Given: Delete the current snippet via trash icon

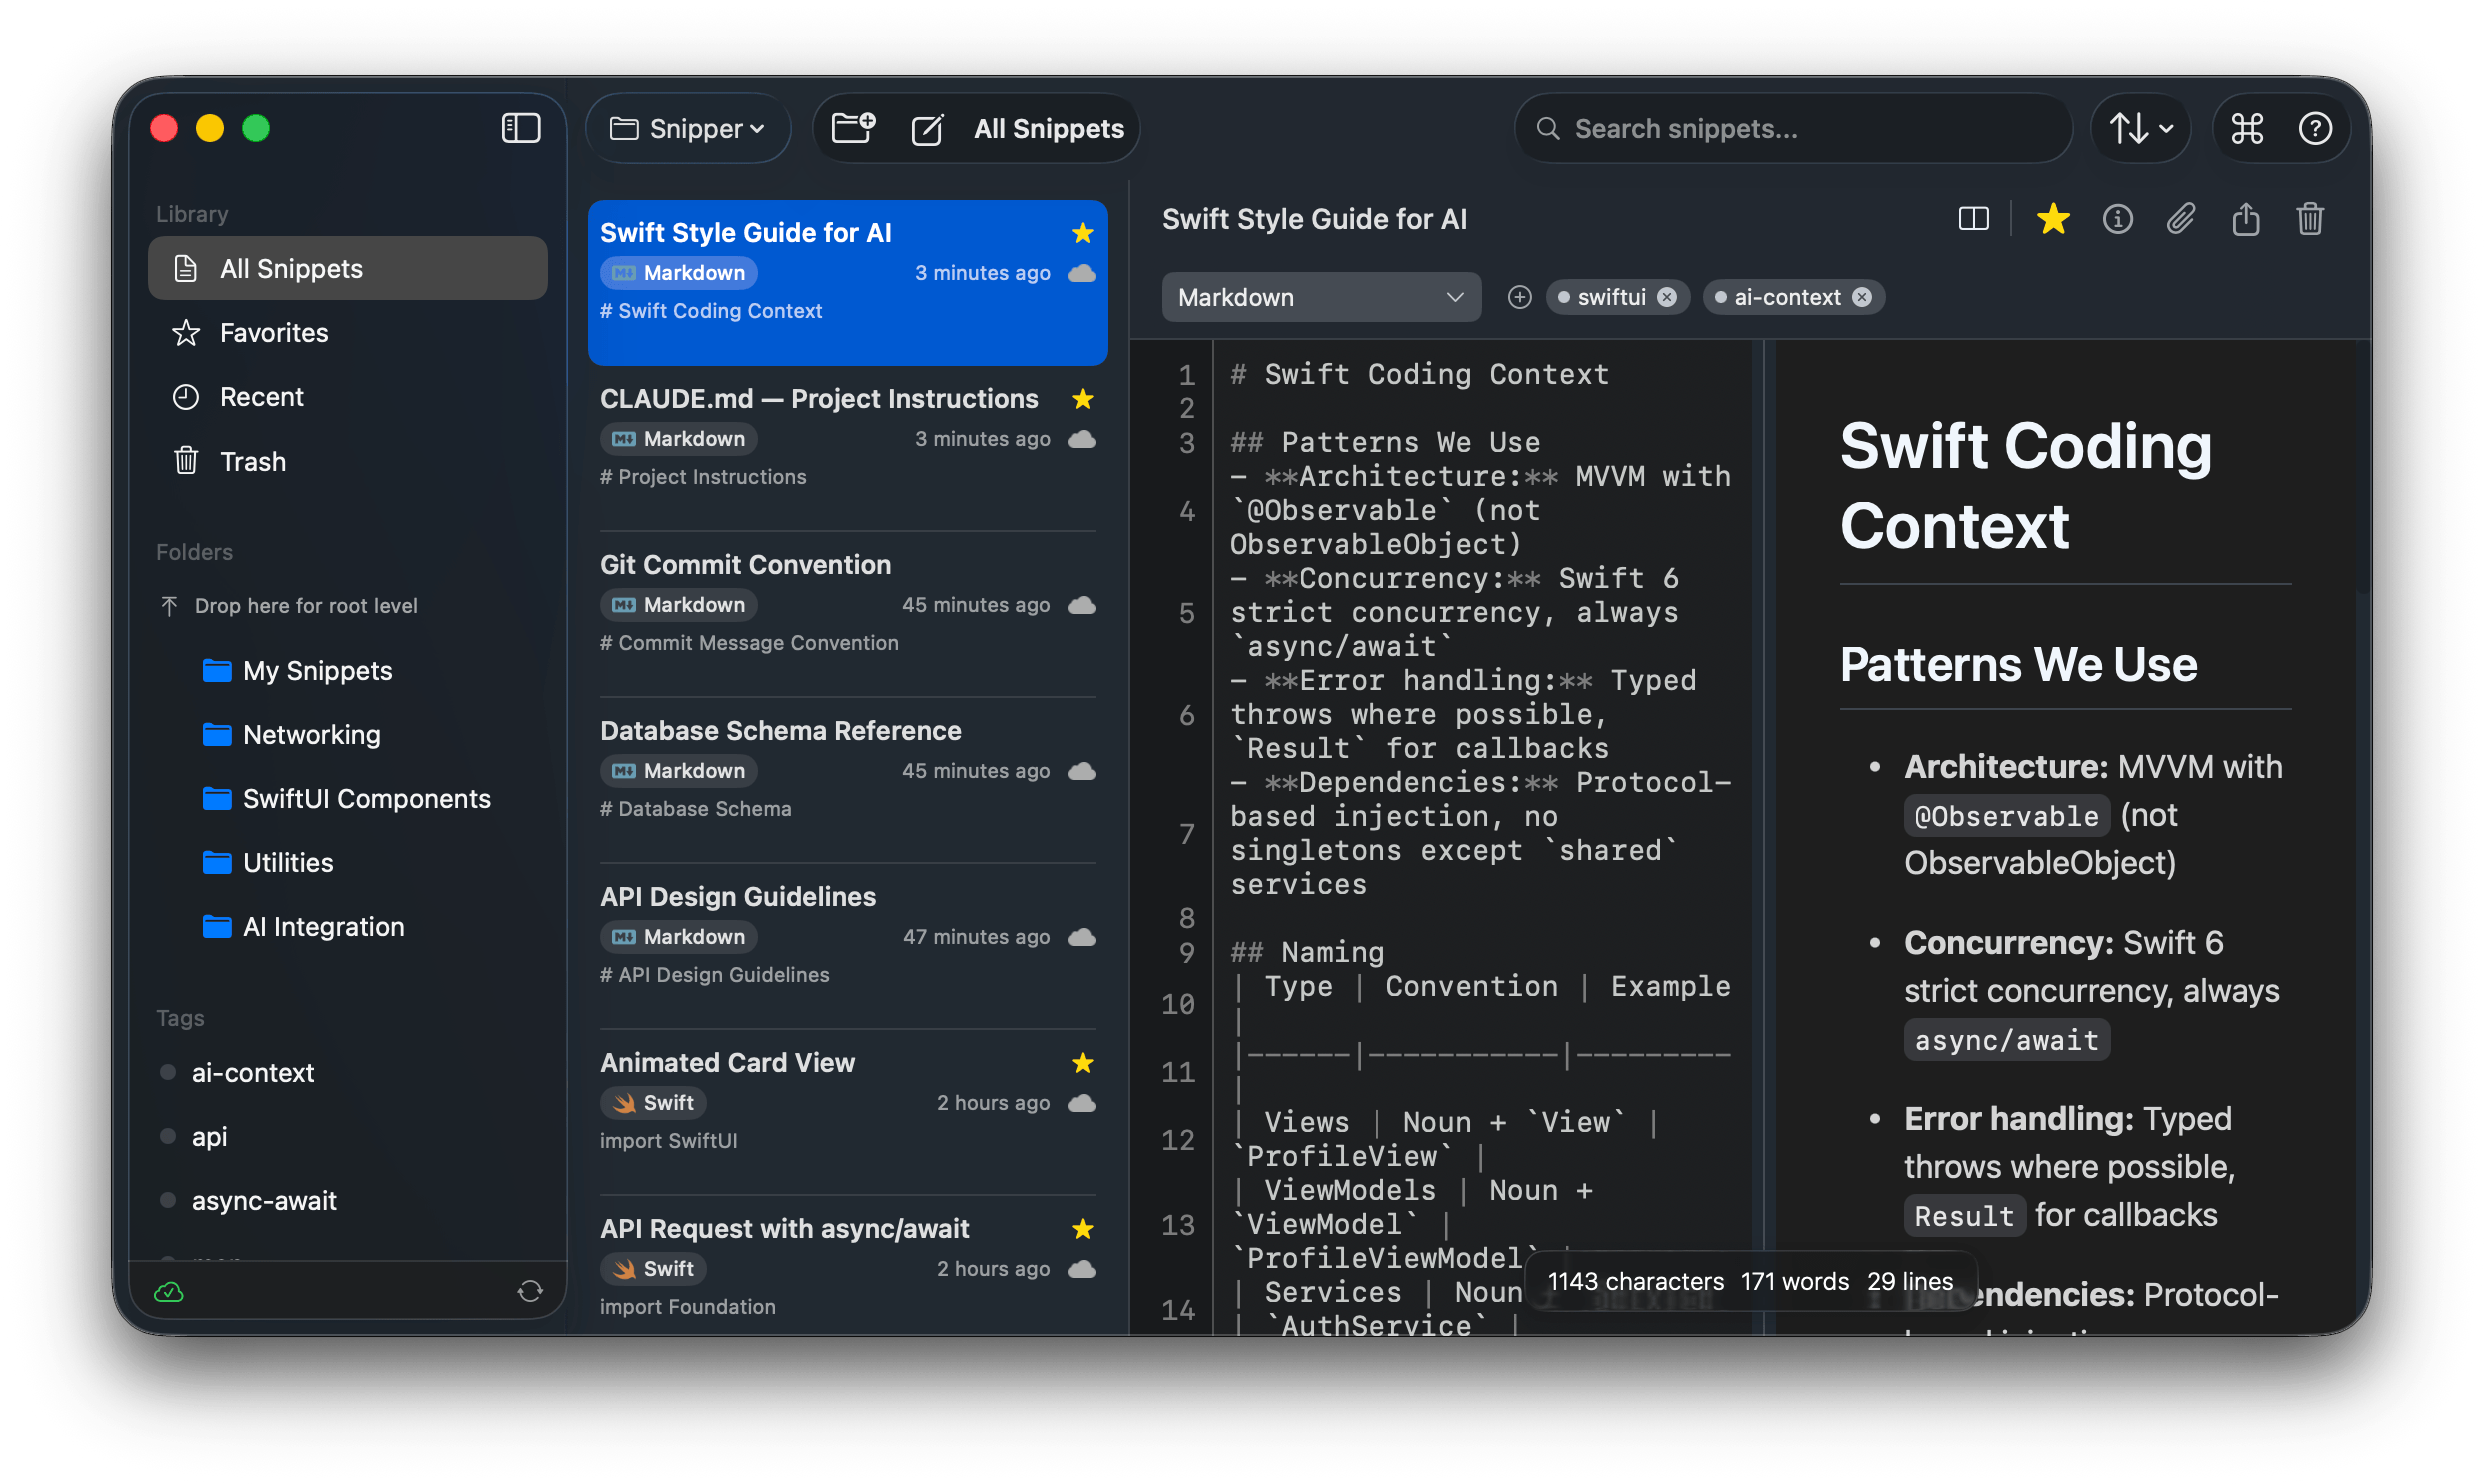Looking at the screenshot, I should pyautogui.click(x=2310, y=219).
